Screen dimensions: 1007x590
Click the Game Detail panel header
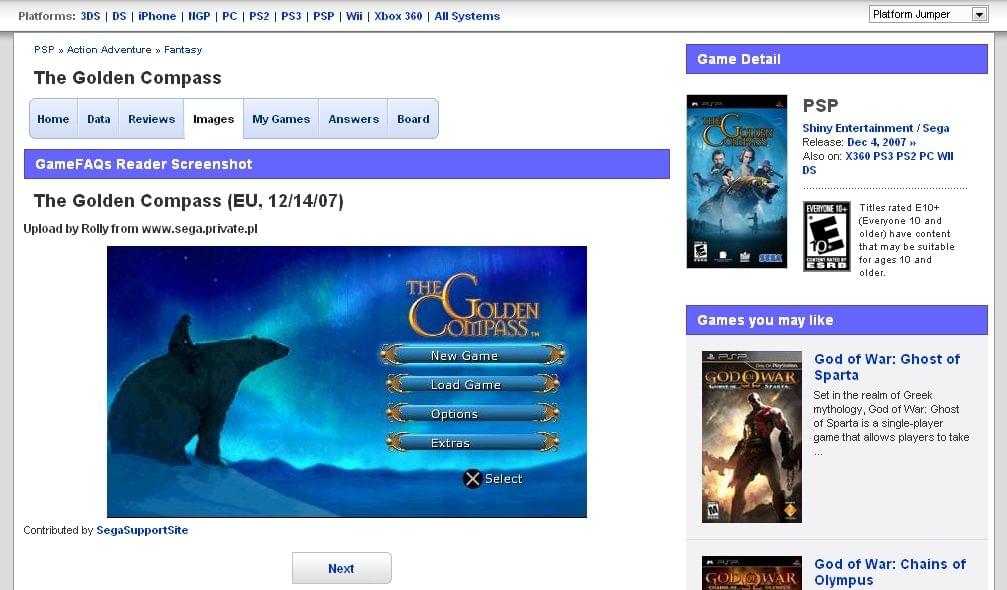(x=837, y=59)
